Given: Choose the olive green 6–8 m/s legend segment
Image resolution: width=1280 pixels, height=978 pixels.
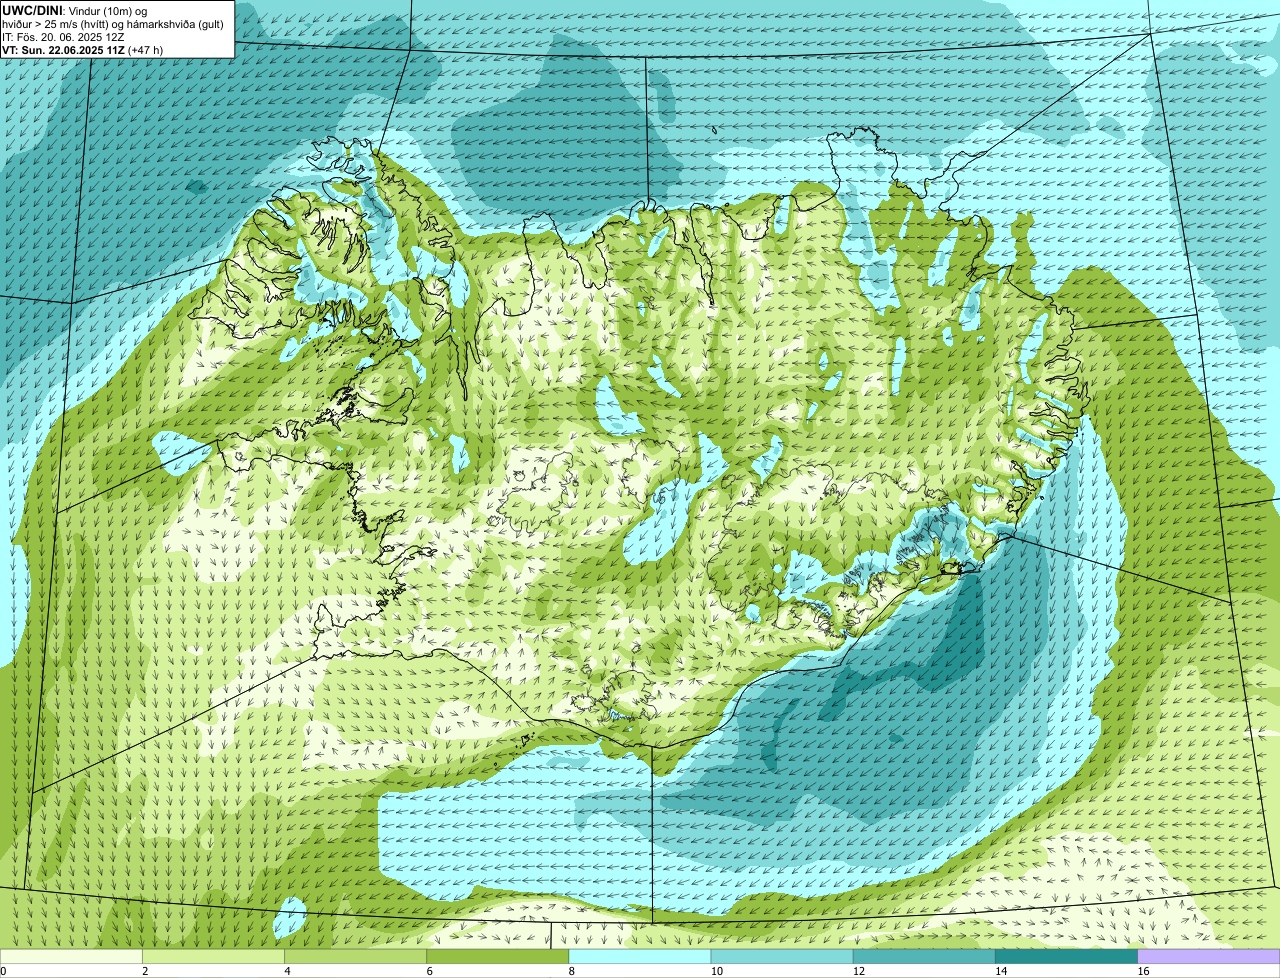Looking at the screenshot, I should click(x=498, y=956).
